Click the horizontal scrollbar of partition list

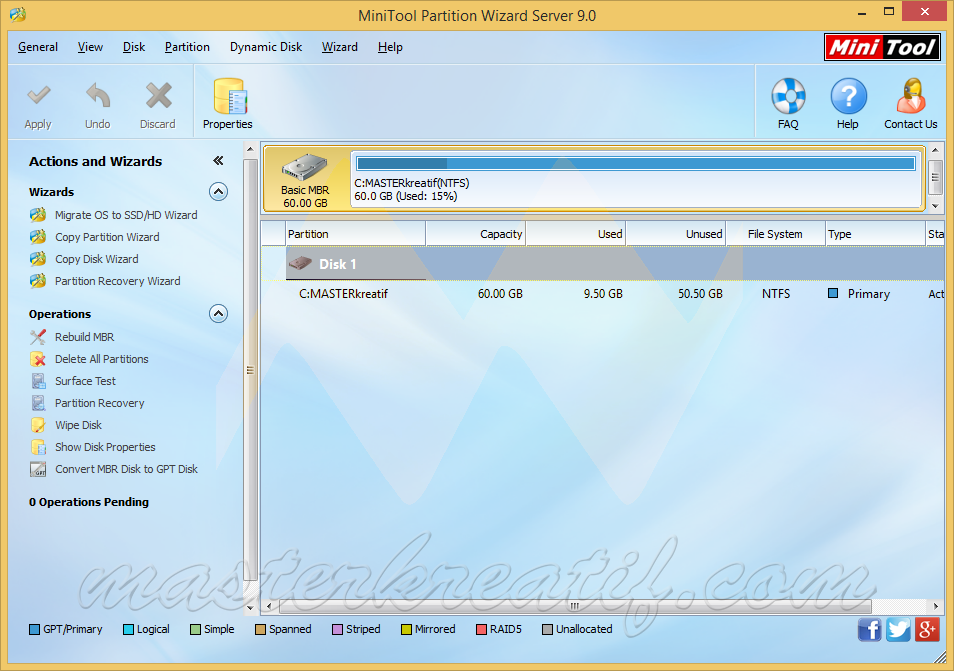(x=575, y=606)
